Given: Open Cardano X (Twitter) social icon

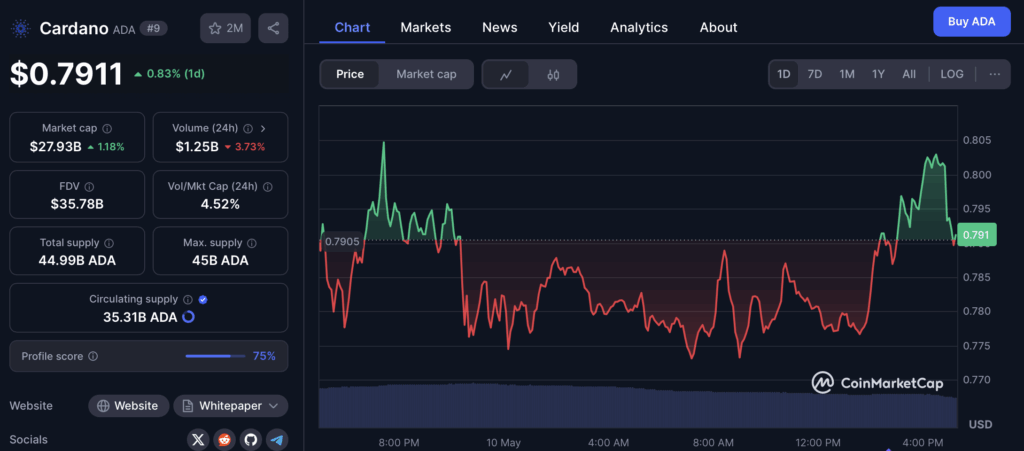Looking at the screenshot, I should (x=199, y=440).
